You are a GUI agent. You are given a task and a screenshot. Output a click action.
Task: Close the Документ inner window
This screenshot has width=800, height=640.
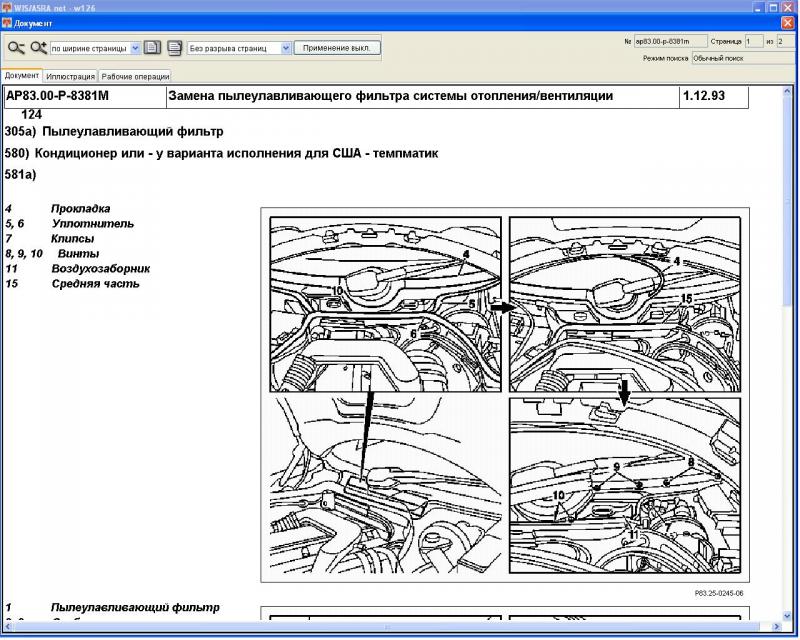click(x=788, y=23)
